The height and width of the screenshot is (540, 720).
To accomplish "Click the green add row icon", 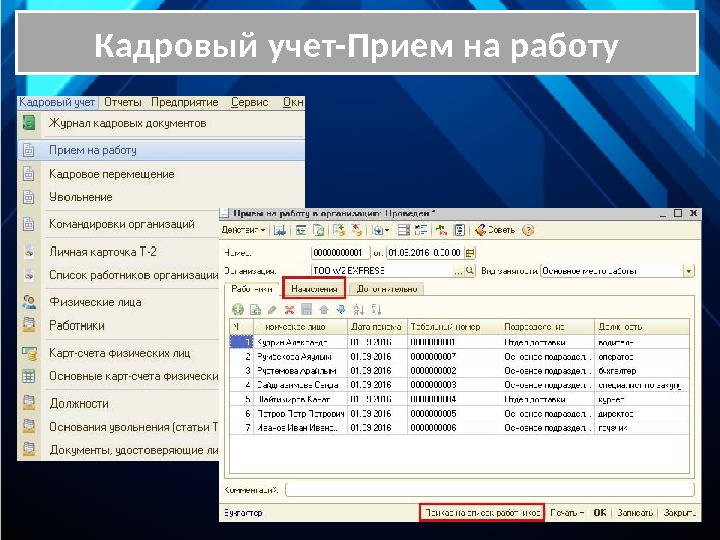I will (237, 309).
